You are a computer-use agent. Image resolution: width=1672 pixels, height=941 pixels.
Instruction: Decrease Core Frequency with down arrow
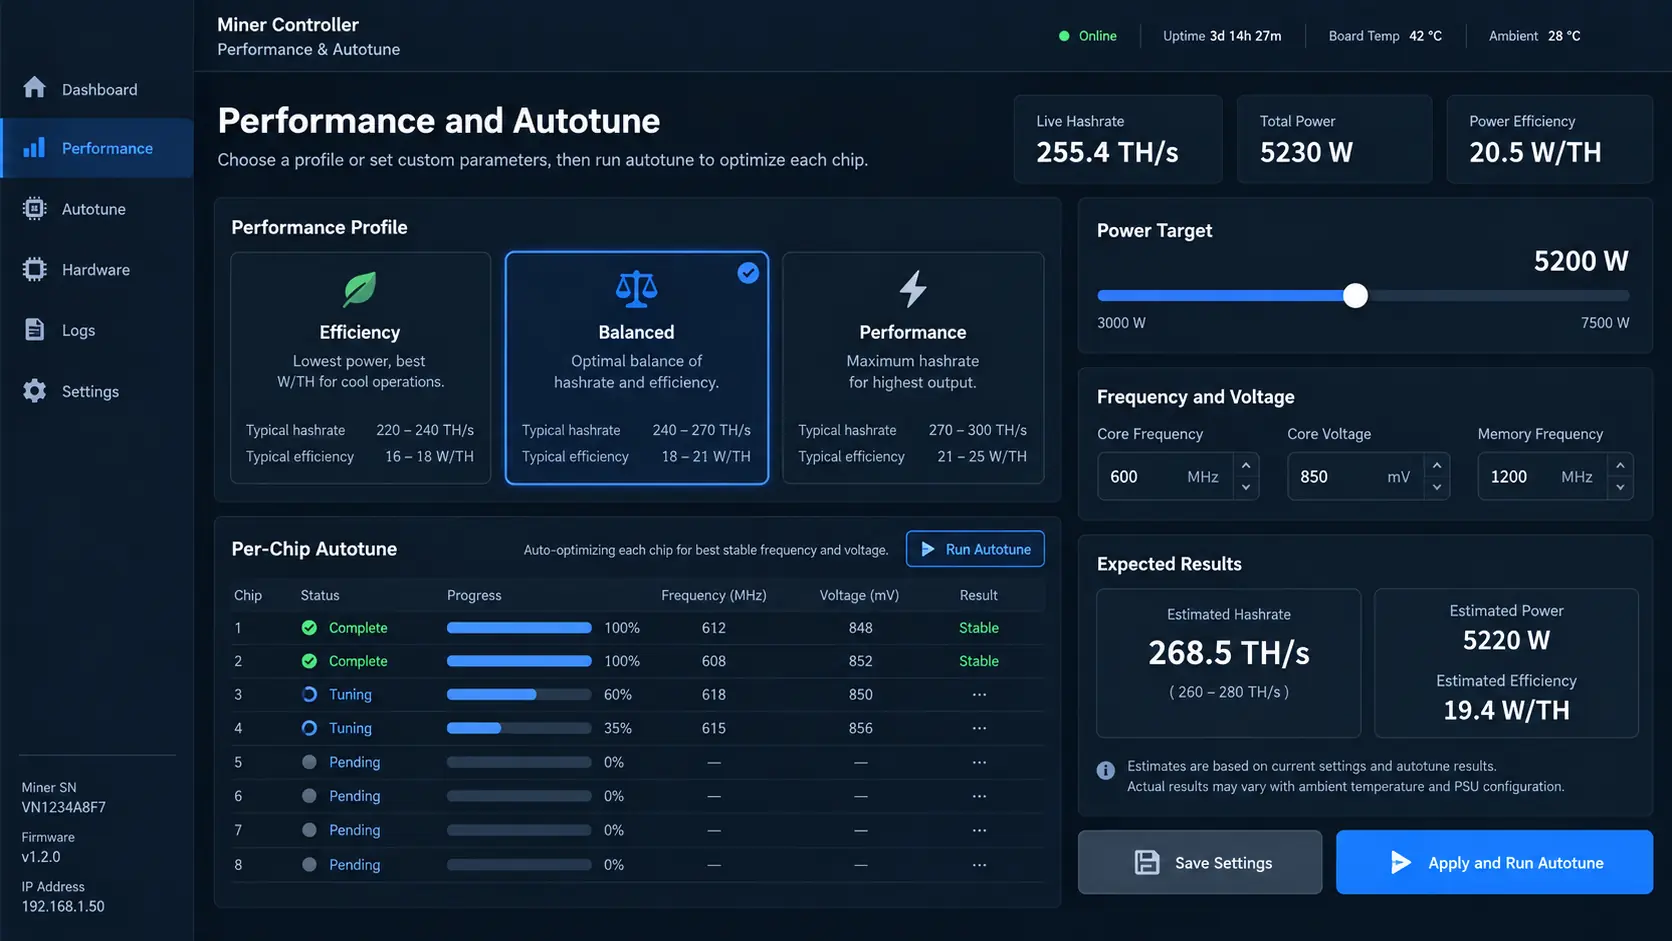pyautogui.click(x=1246, y=488)
